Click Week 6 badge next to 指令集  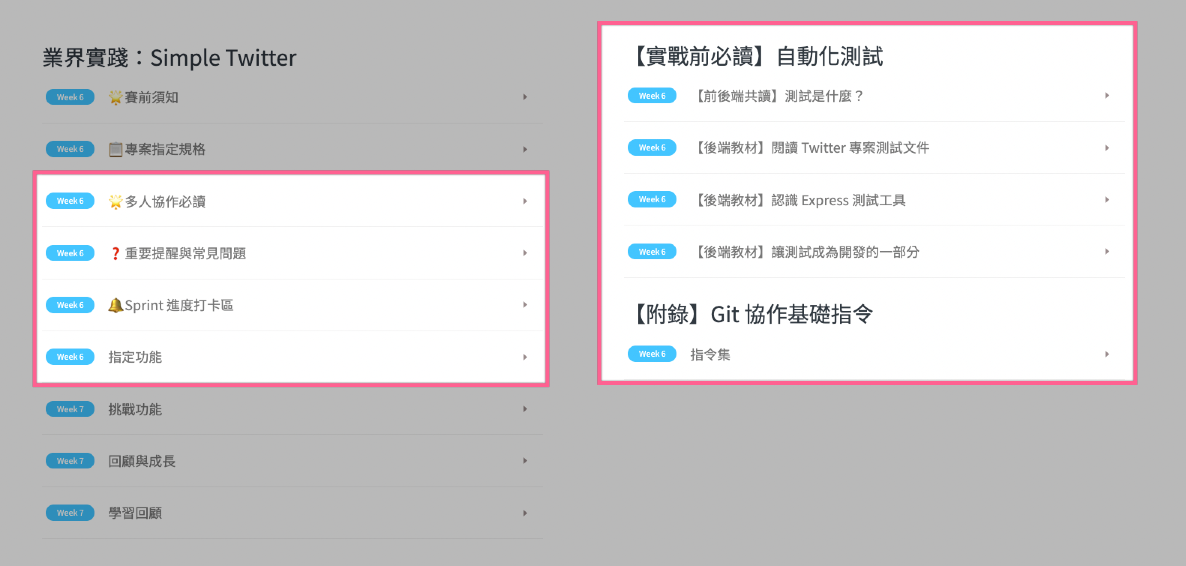652,354
